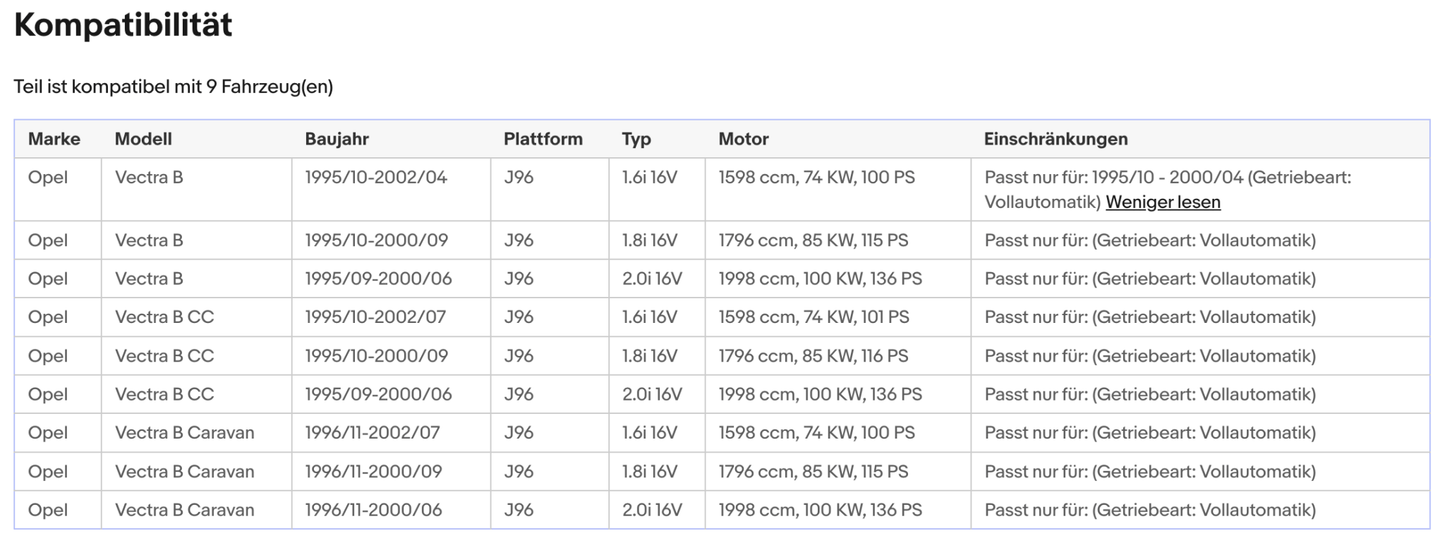Click the '9 Fahrzeug(en)' compatibility text

pyautogui.click(x=269, y=87)
